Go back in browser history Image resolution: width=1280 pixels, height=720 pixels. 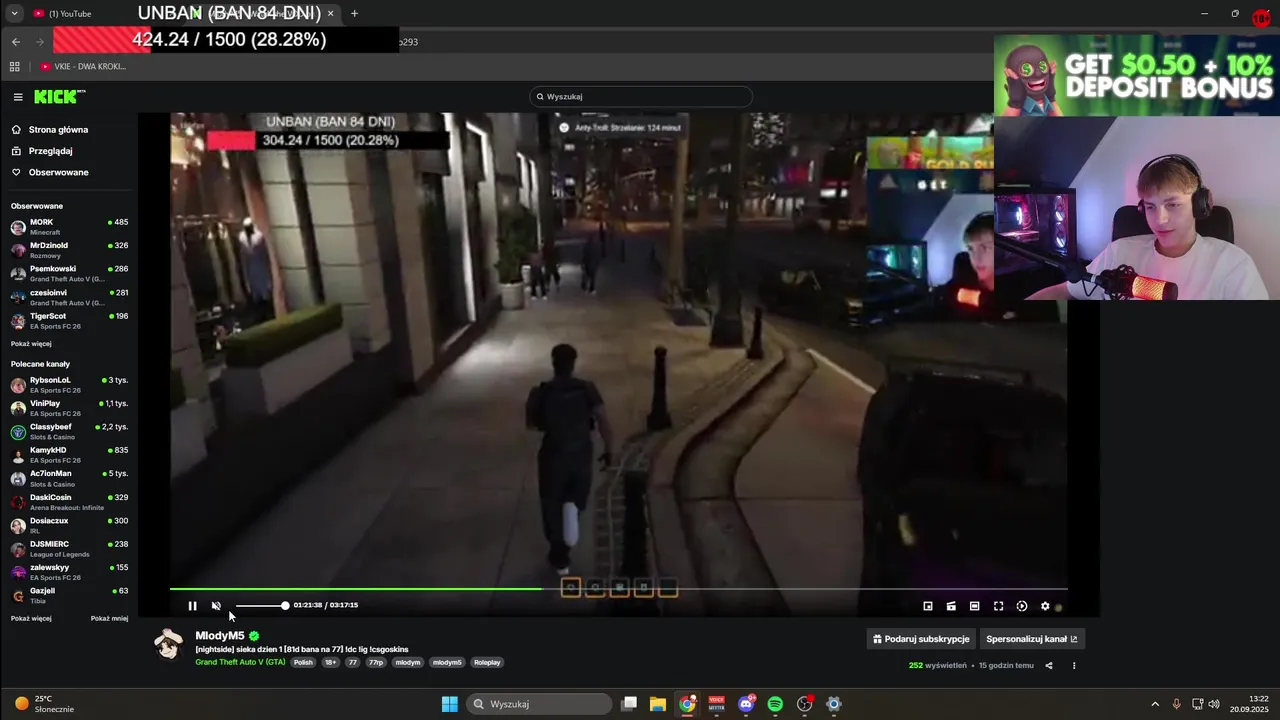pos(16,42)
